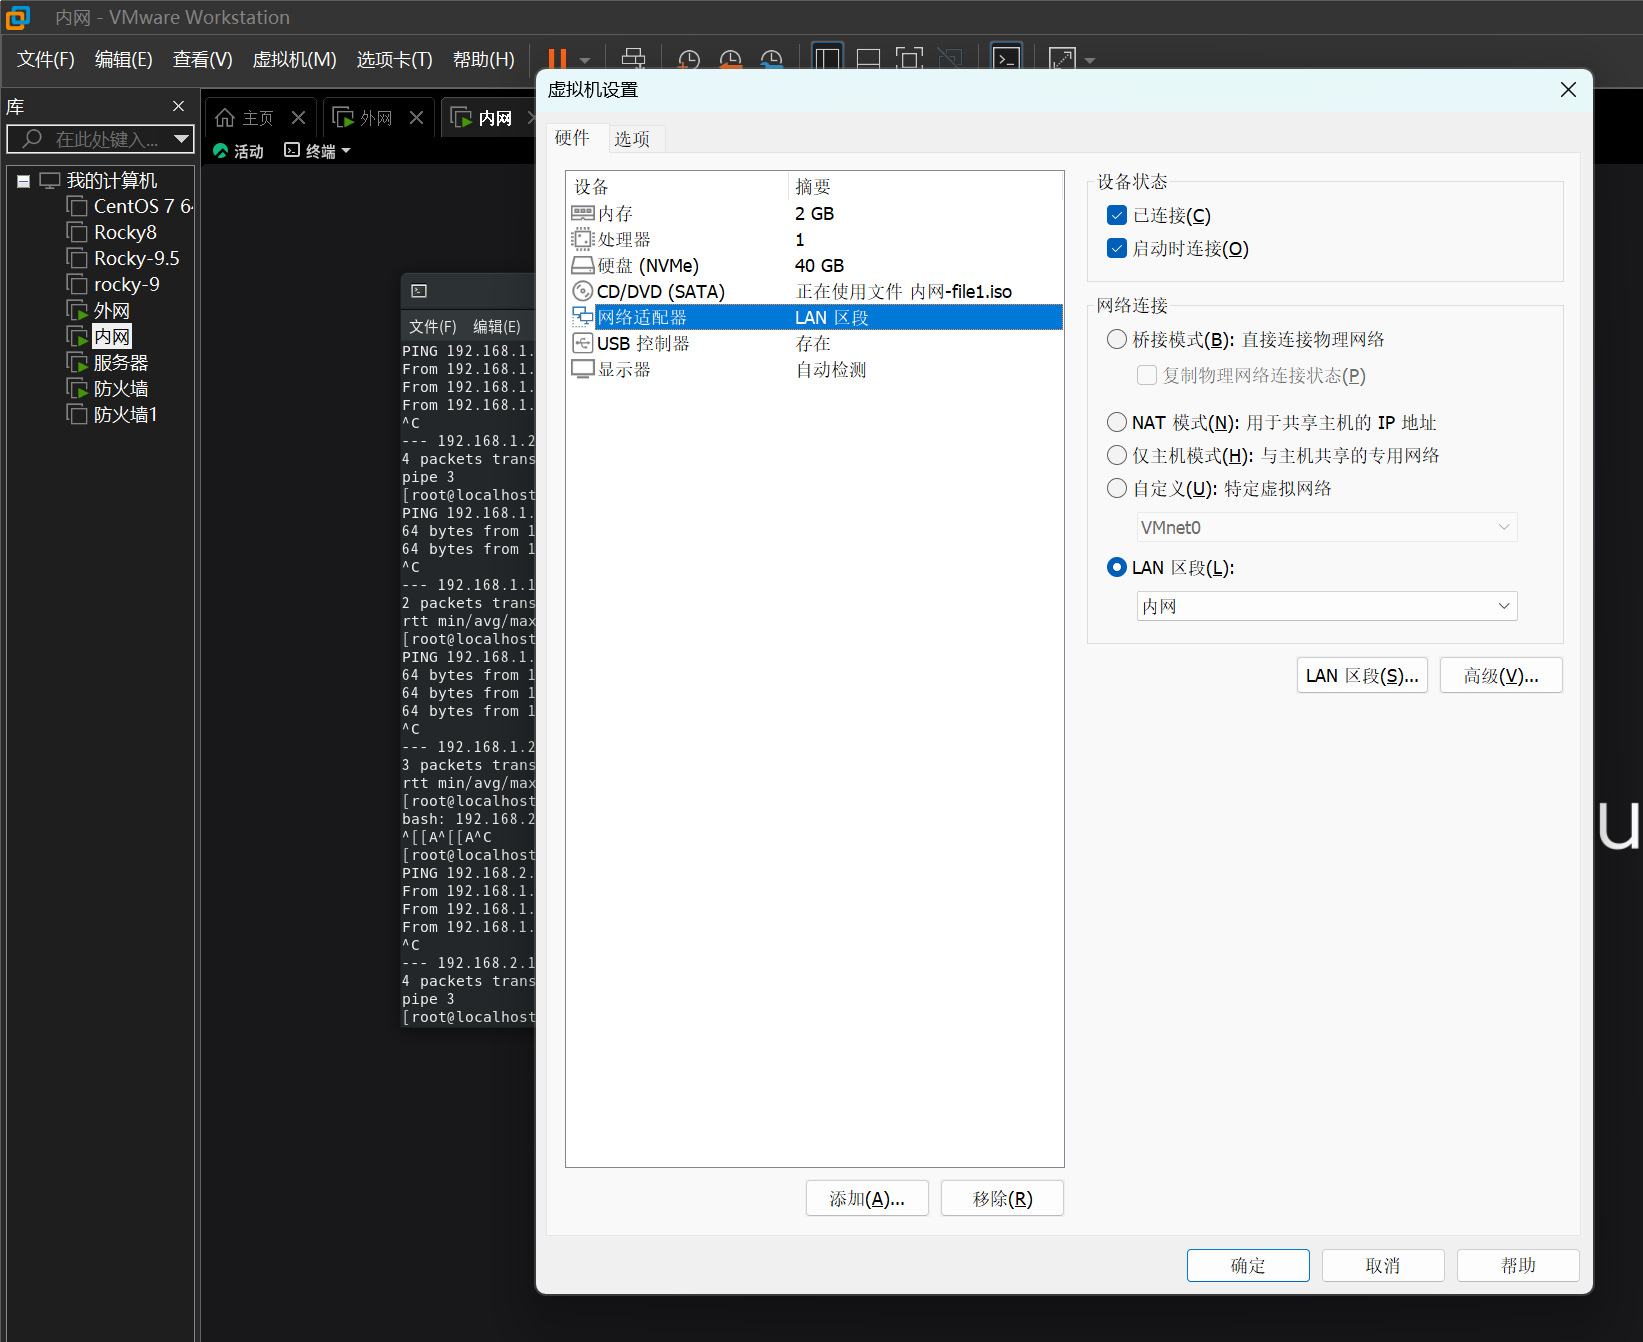Select the 网络适配器 device row
The image size is (1643, 1342).
click(814, 317)
